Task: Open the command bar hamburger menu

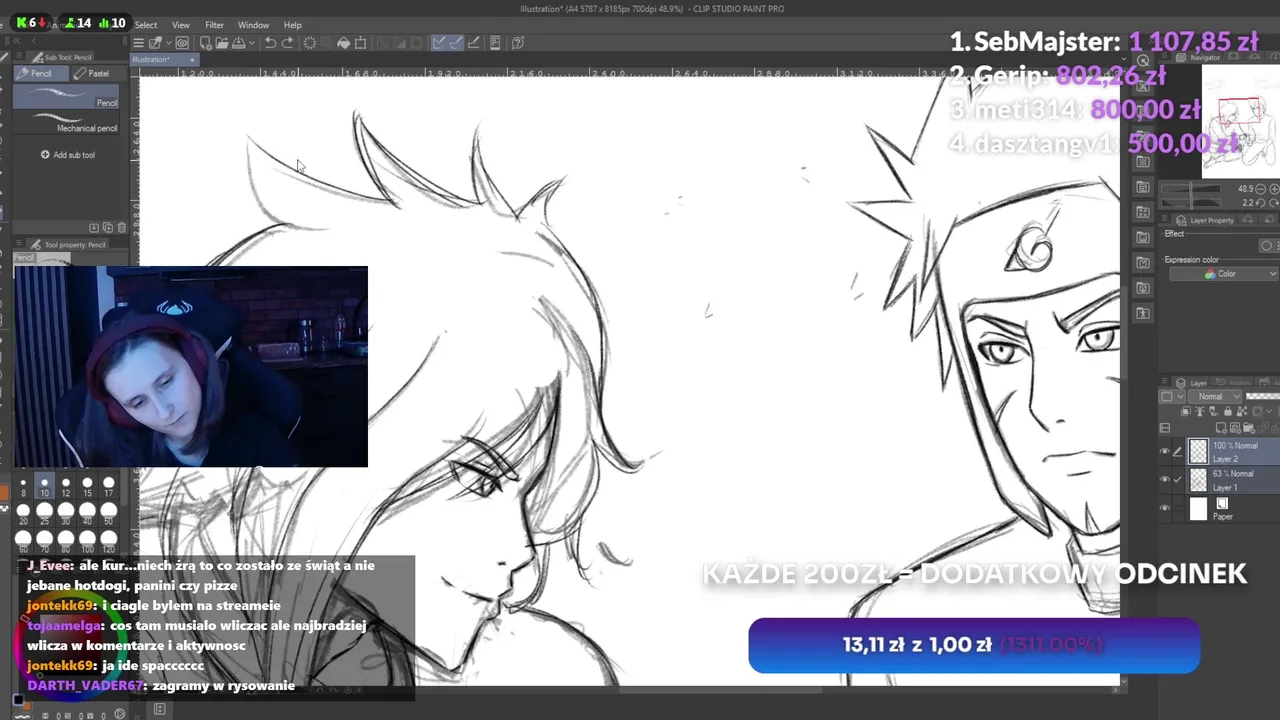Action: tap(139, 43)
